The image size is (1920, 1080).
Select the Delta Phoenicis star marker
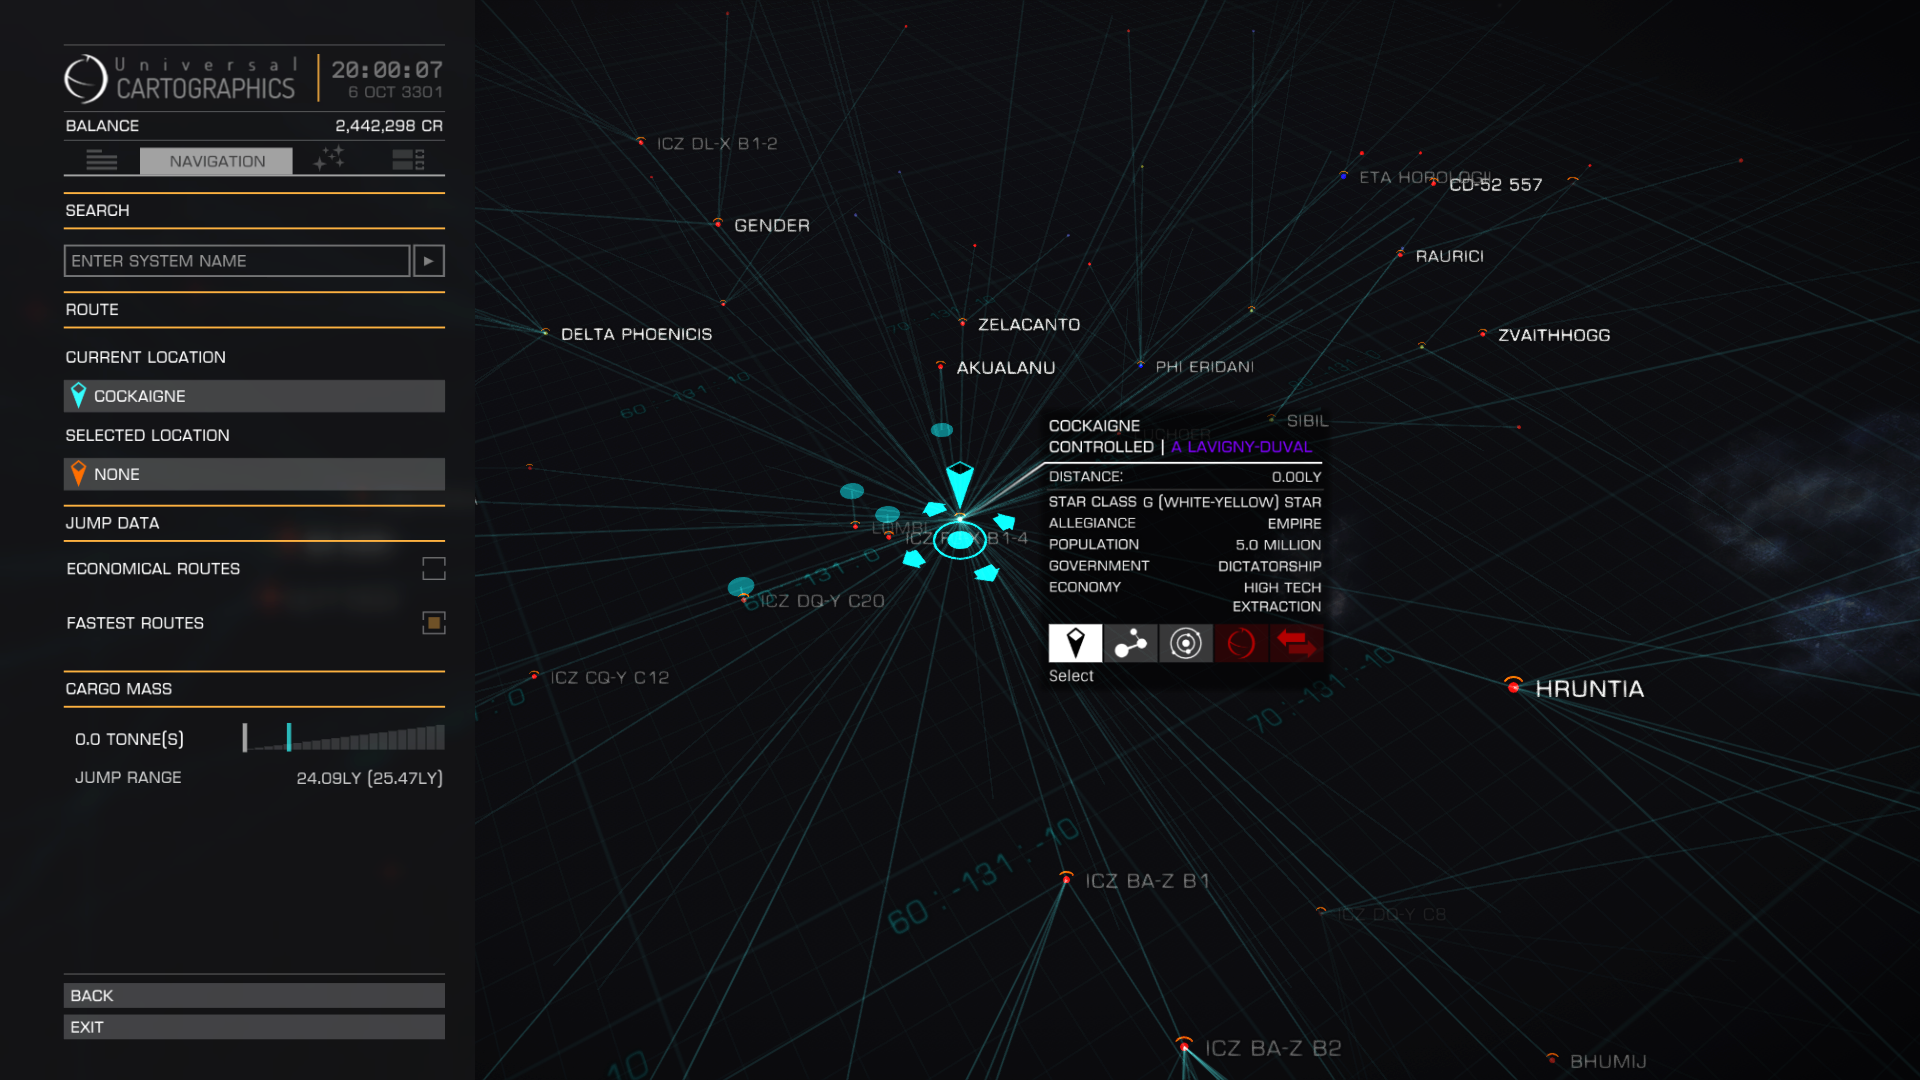(545, 332)
